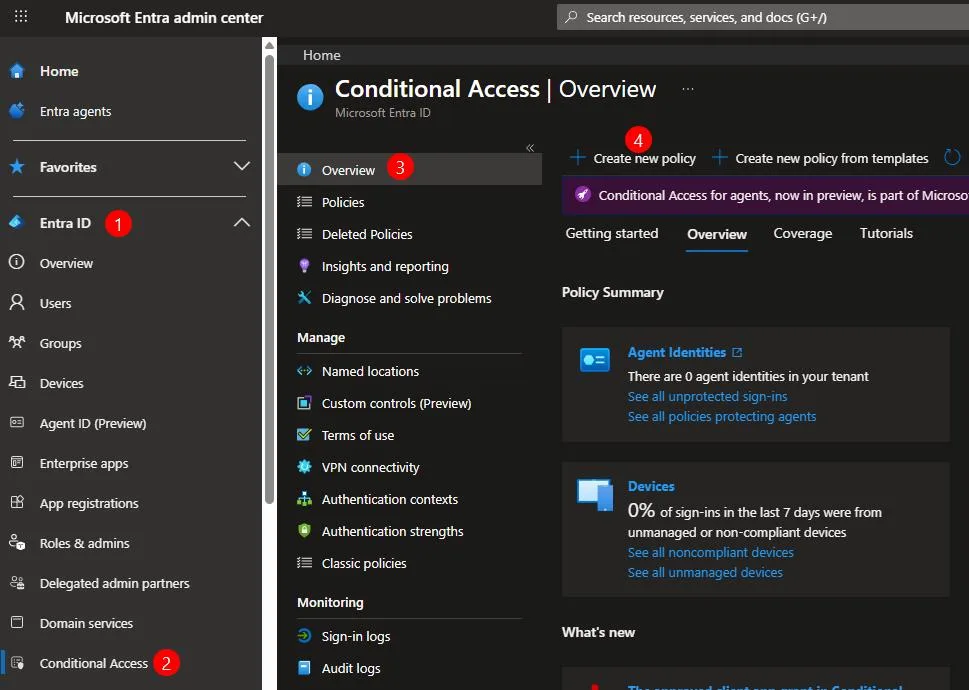Click Create new policy button
The image size is (969, 690).
633,159
